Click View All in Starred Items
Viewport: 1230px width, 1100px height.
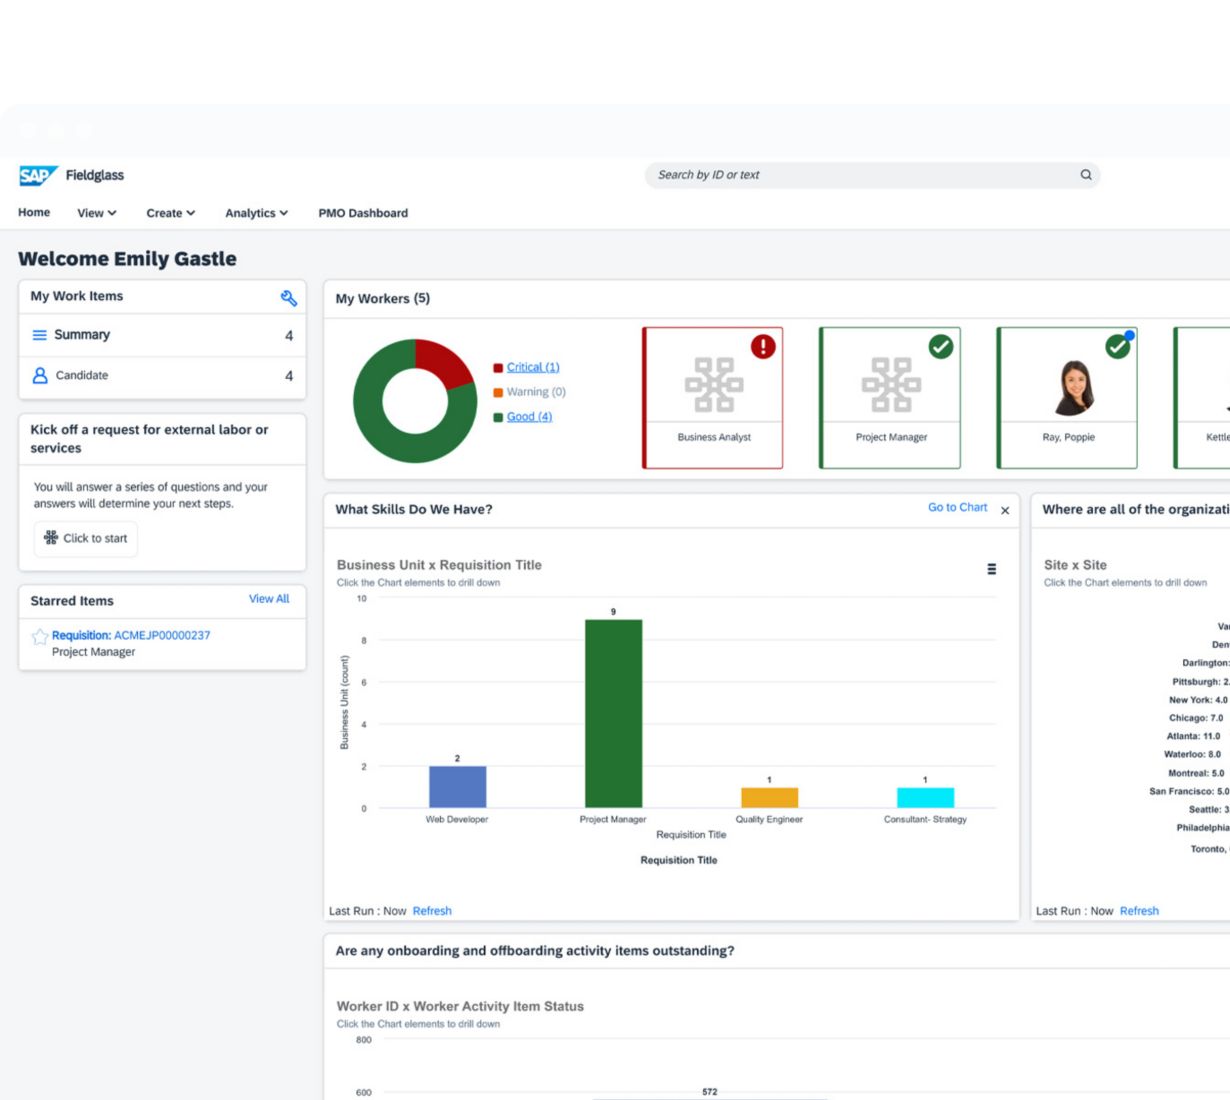pyautogui.click(x=269, y=599)
